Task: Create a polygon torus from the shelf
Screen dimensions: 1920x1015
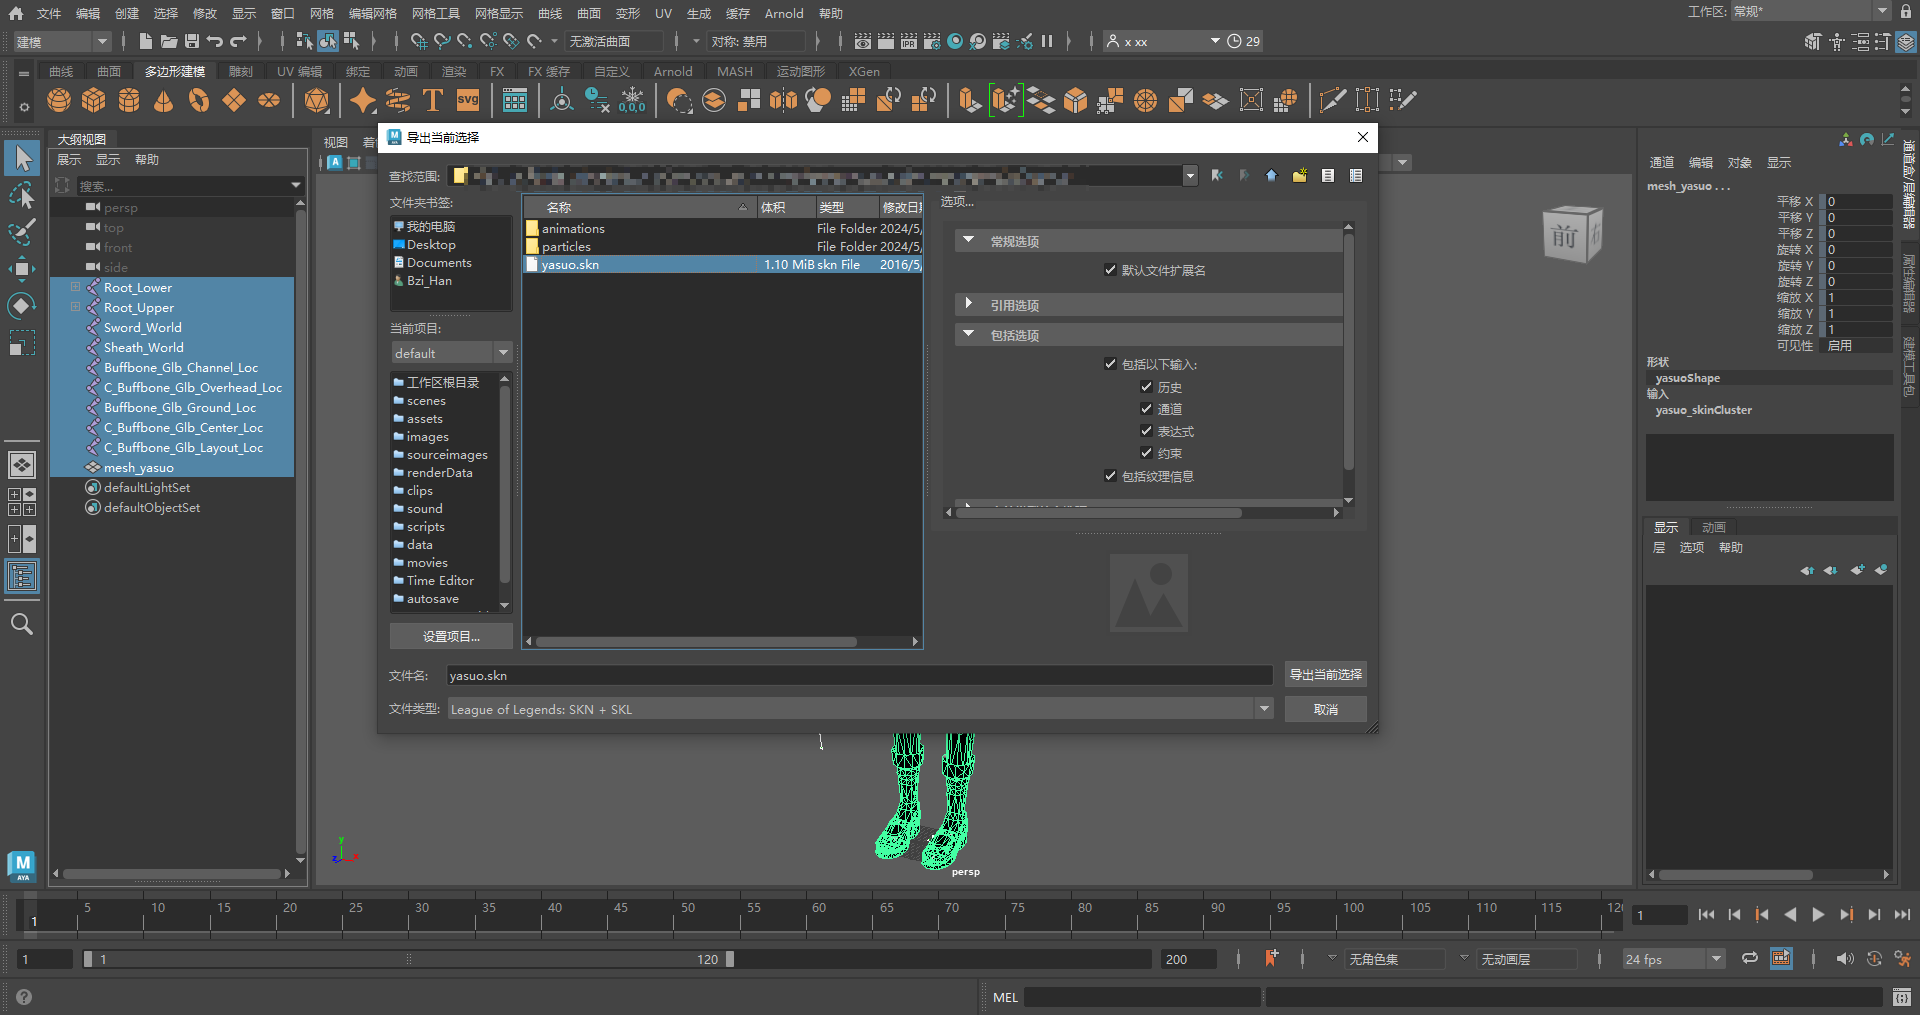Action: click(199, 100)
